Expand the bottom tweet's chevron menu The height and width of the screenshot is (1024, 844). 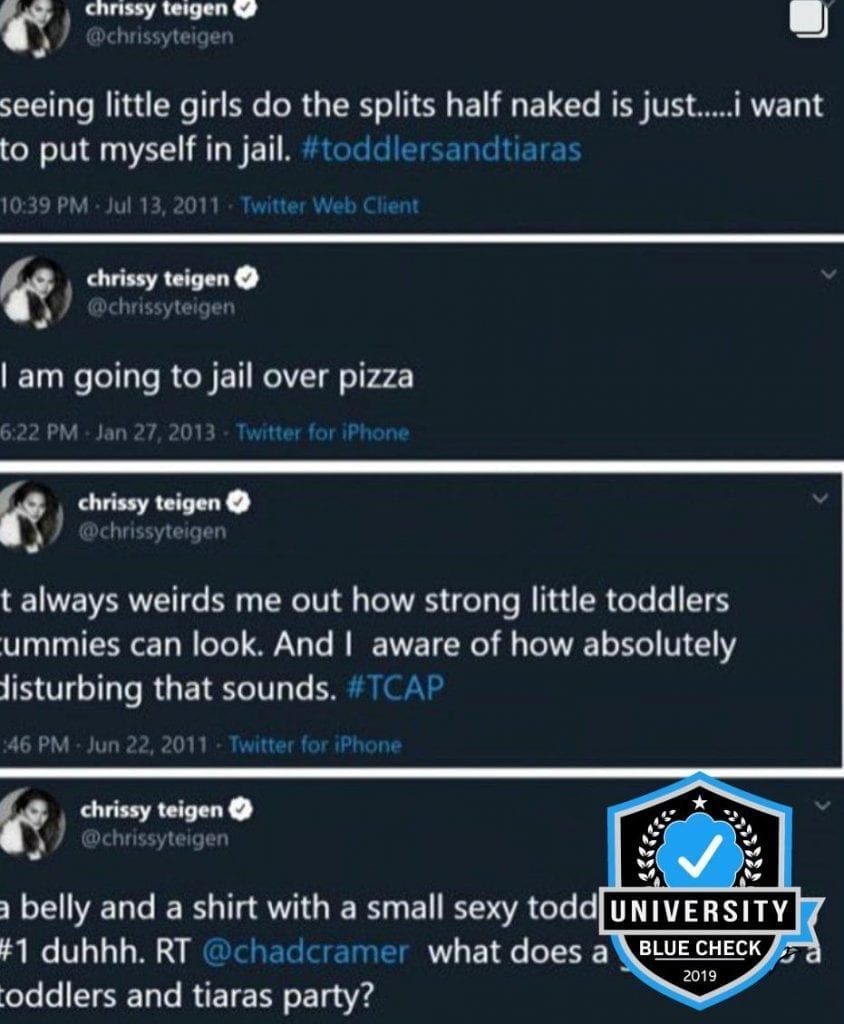(x=822, y=805)
